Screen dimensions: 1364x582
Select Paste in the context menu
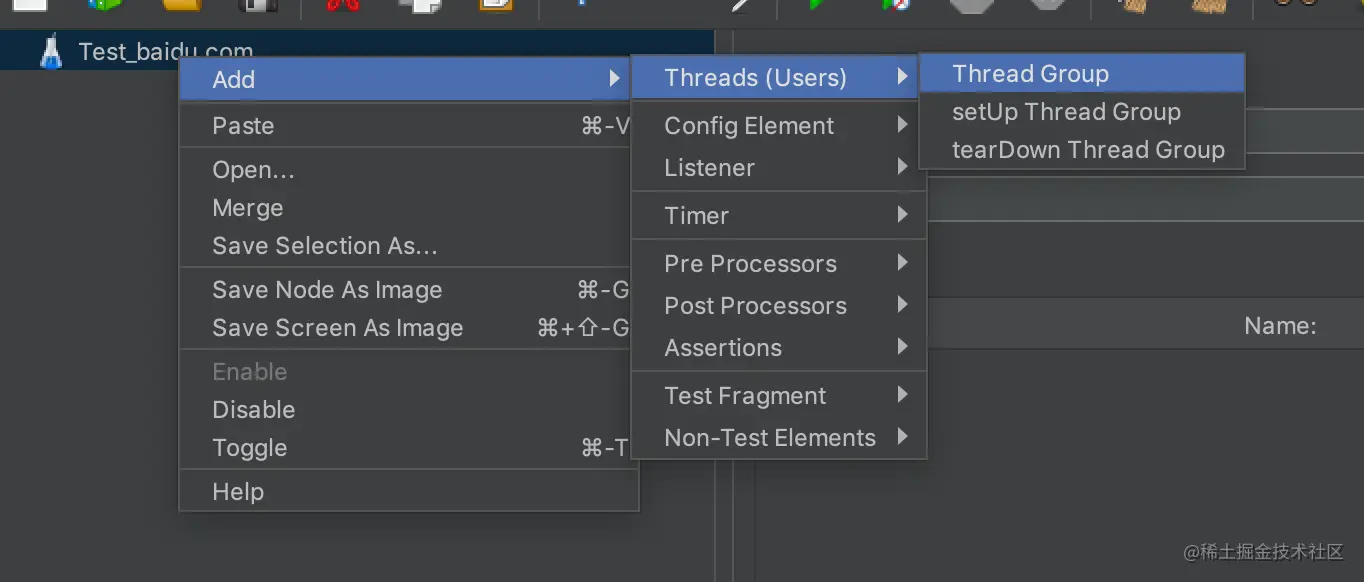click(x=243, y=126)
